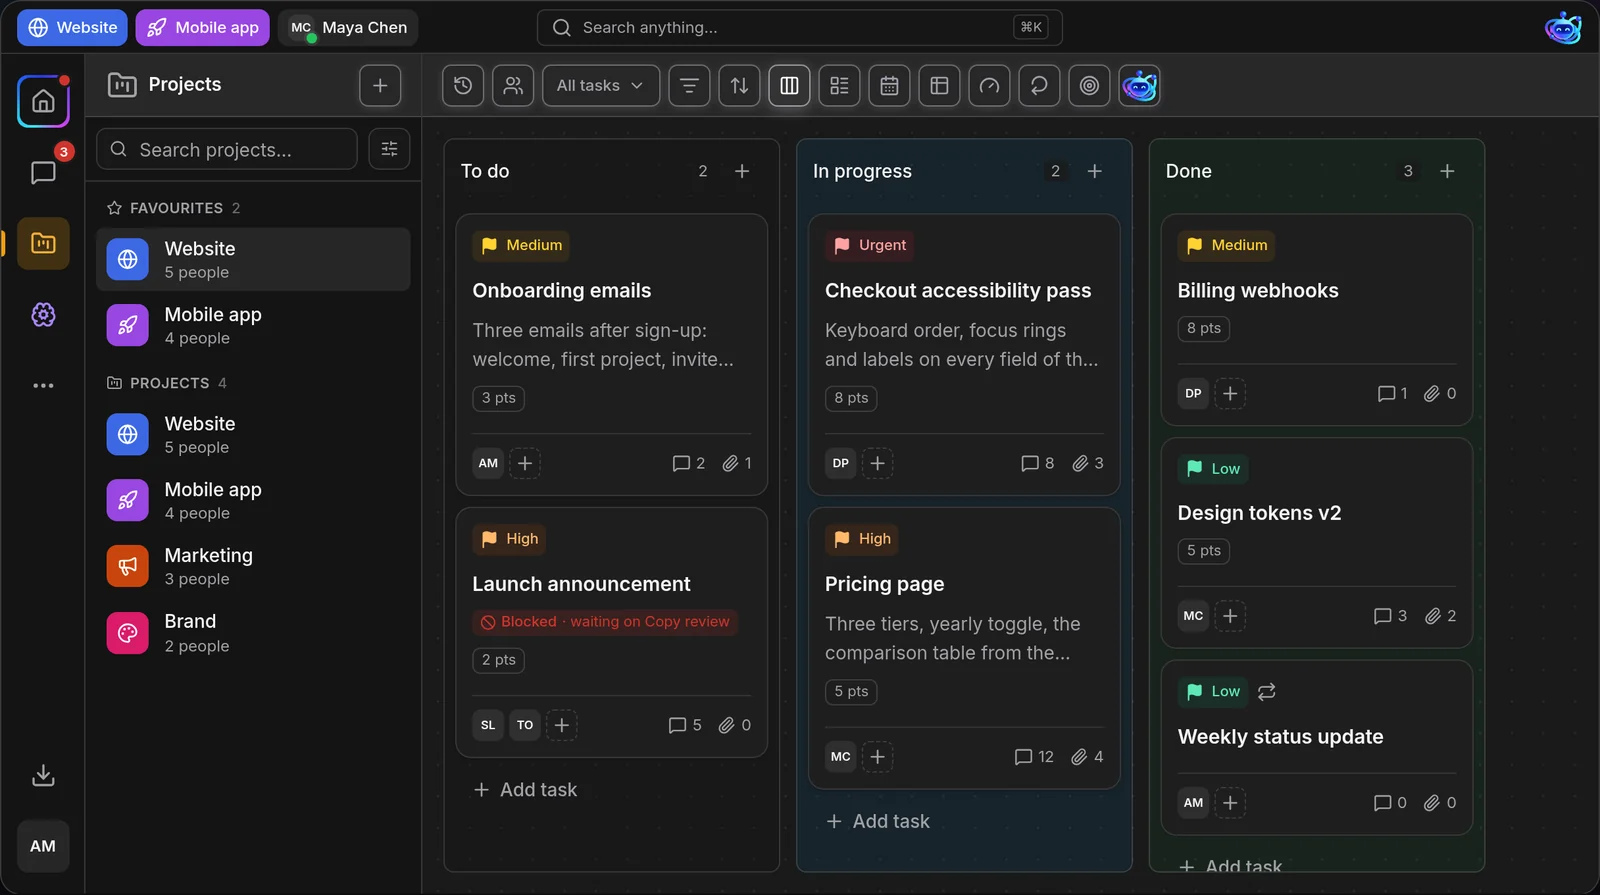Click Blocked waiting on Copy review tag
1600x895 pixels.
coord(605,622)
